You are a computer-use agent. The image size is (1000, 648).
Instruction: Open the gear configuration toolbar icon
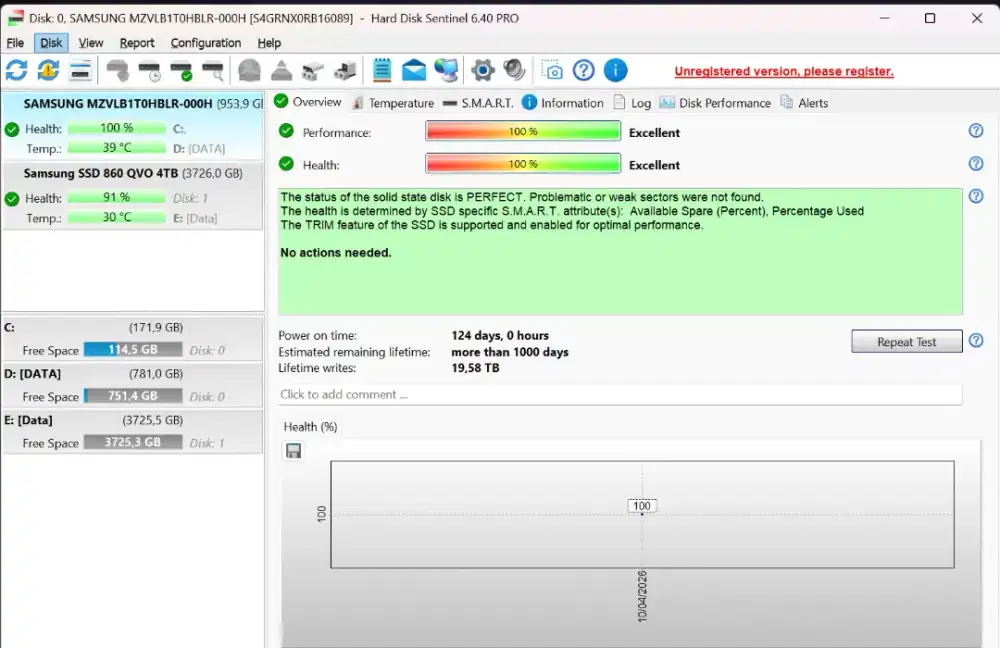(x=483, y=70)
